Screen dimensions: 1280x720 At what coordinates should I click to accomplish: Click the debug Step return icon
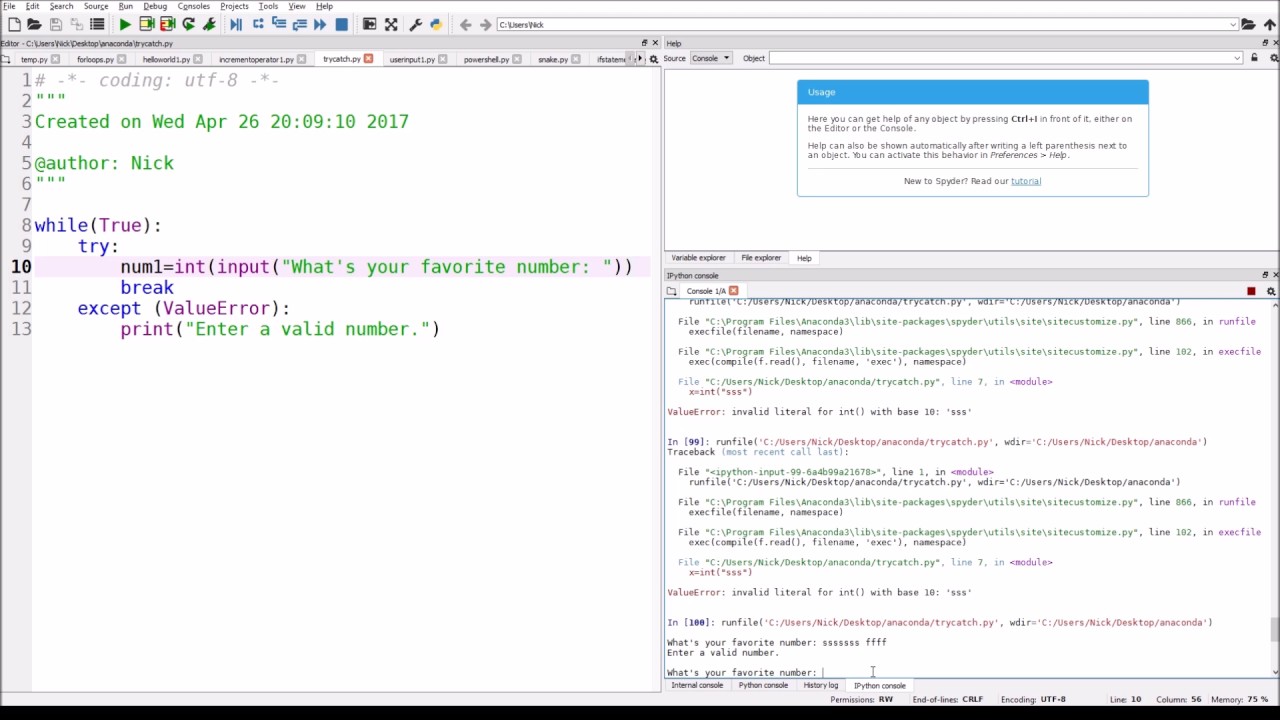300,24
